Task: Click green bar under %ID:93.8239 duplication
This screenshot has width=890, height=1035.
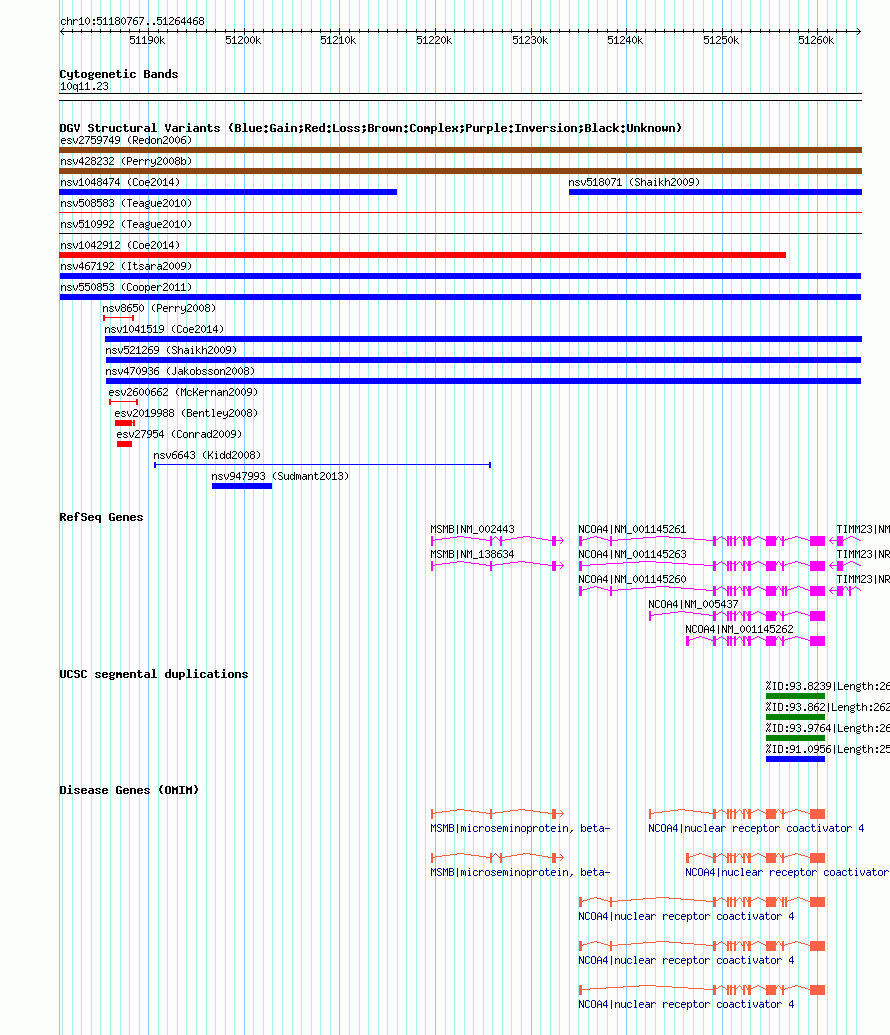Action: [x=796, y=696]
